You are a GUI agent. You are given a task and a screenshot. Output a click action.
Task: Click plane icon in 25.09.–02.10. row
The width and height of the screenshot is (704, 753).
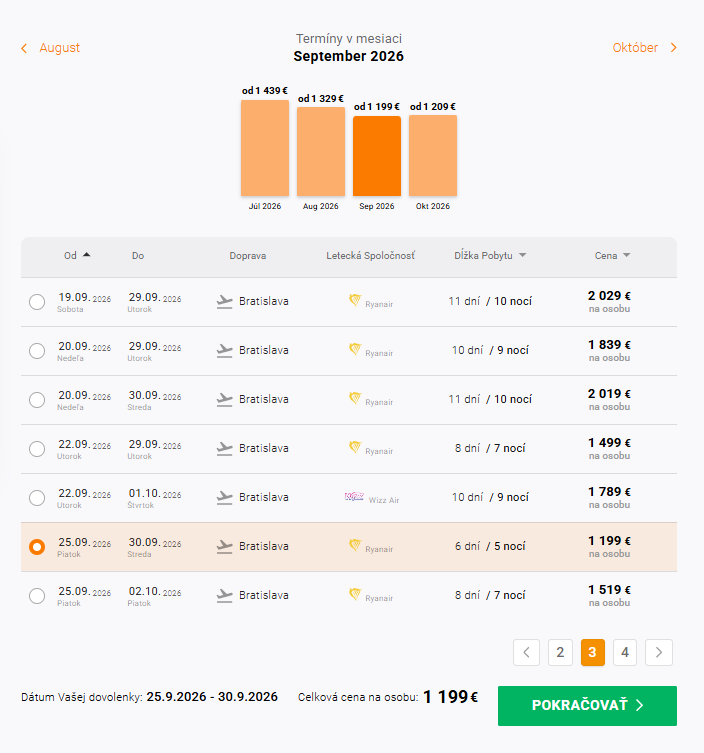[x=224, y=595]
